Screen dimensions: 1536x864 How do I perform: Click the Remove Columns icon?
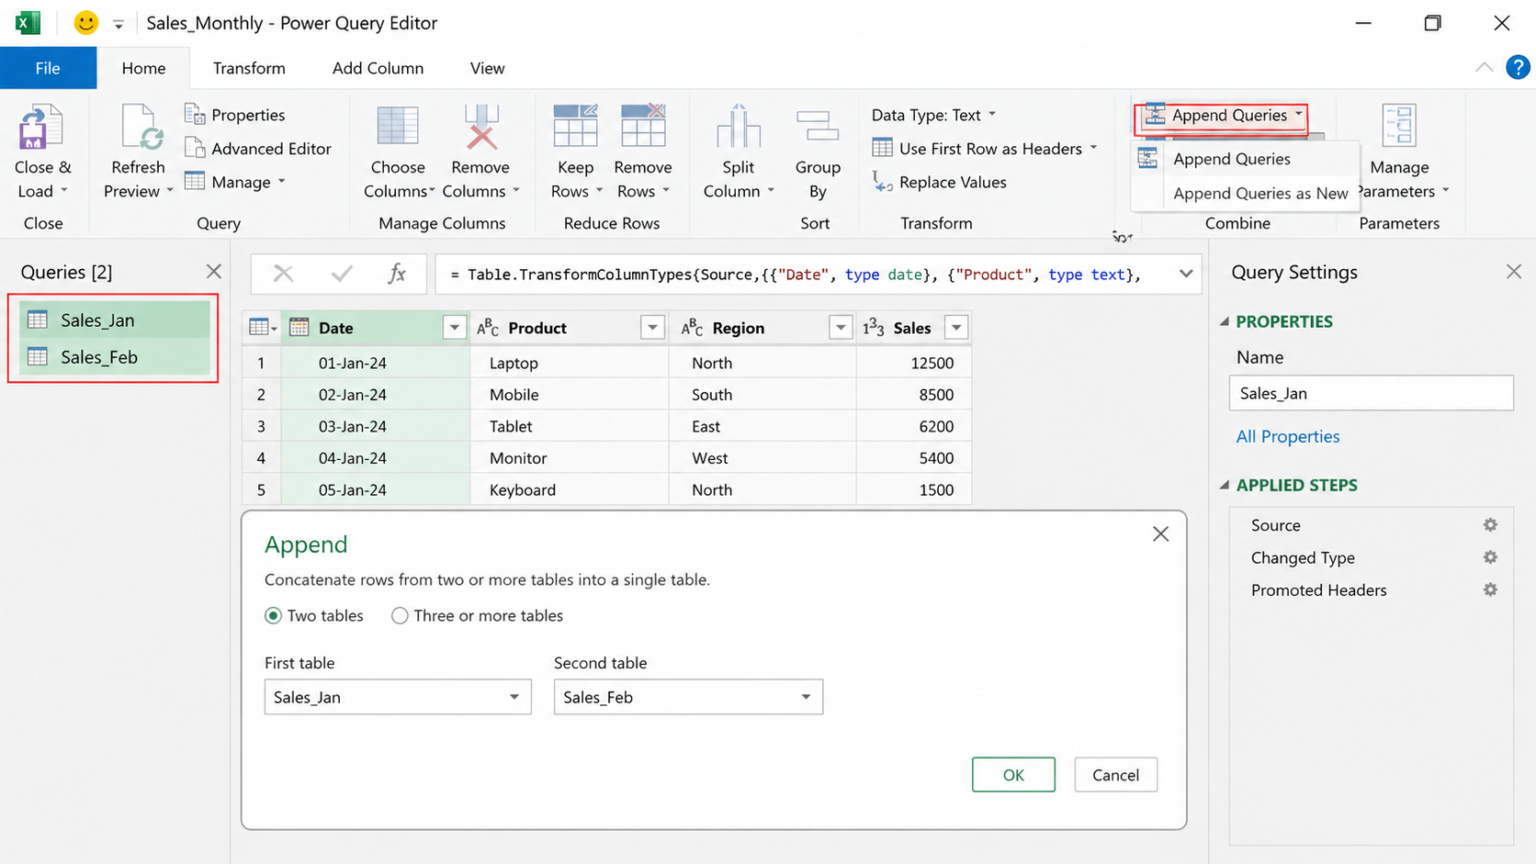(481, 127)
